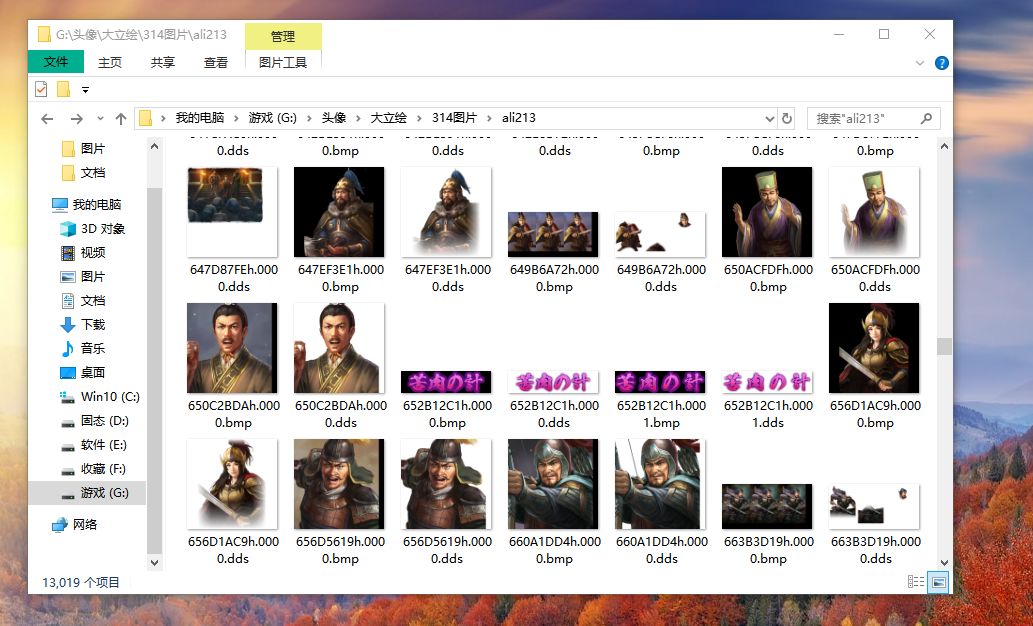The width and height of the screenshot is (1033, 626).
Task: Click 314图片 breadcrumb in address bar
Action: (454, 118)
